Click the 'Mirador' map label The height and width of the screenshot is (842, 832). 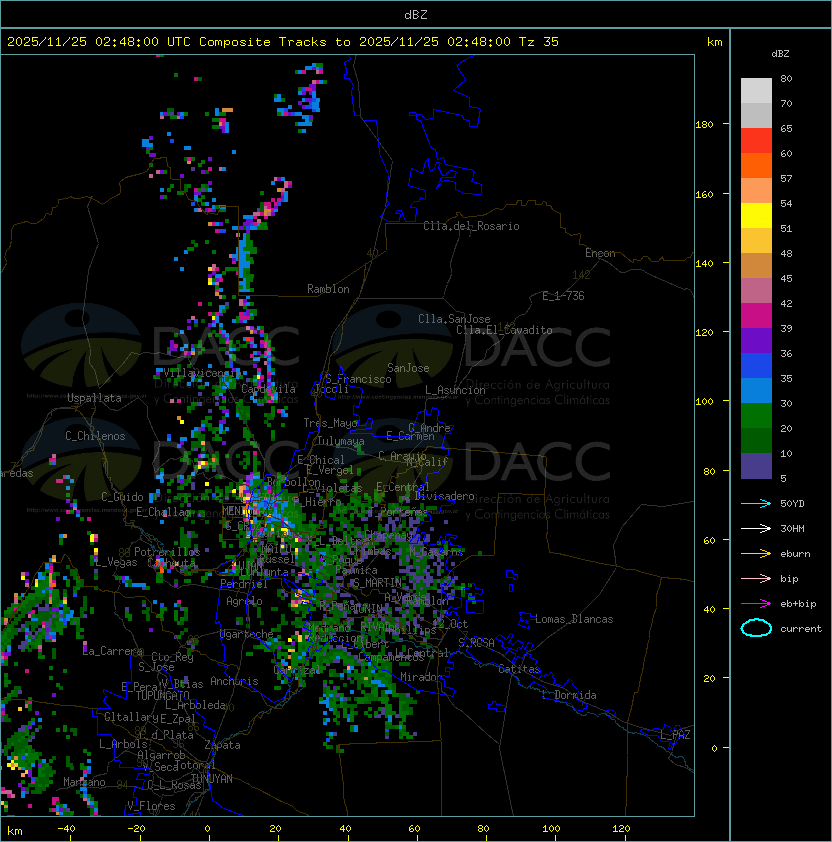421,677
